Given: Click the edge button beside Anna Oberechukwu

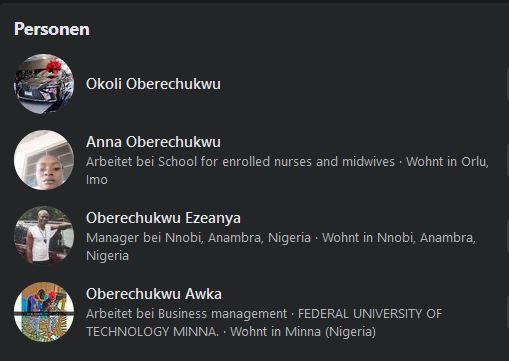Looking at the screenshot, I should [507, 160].
